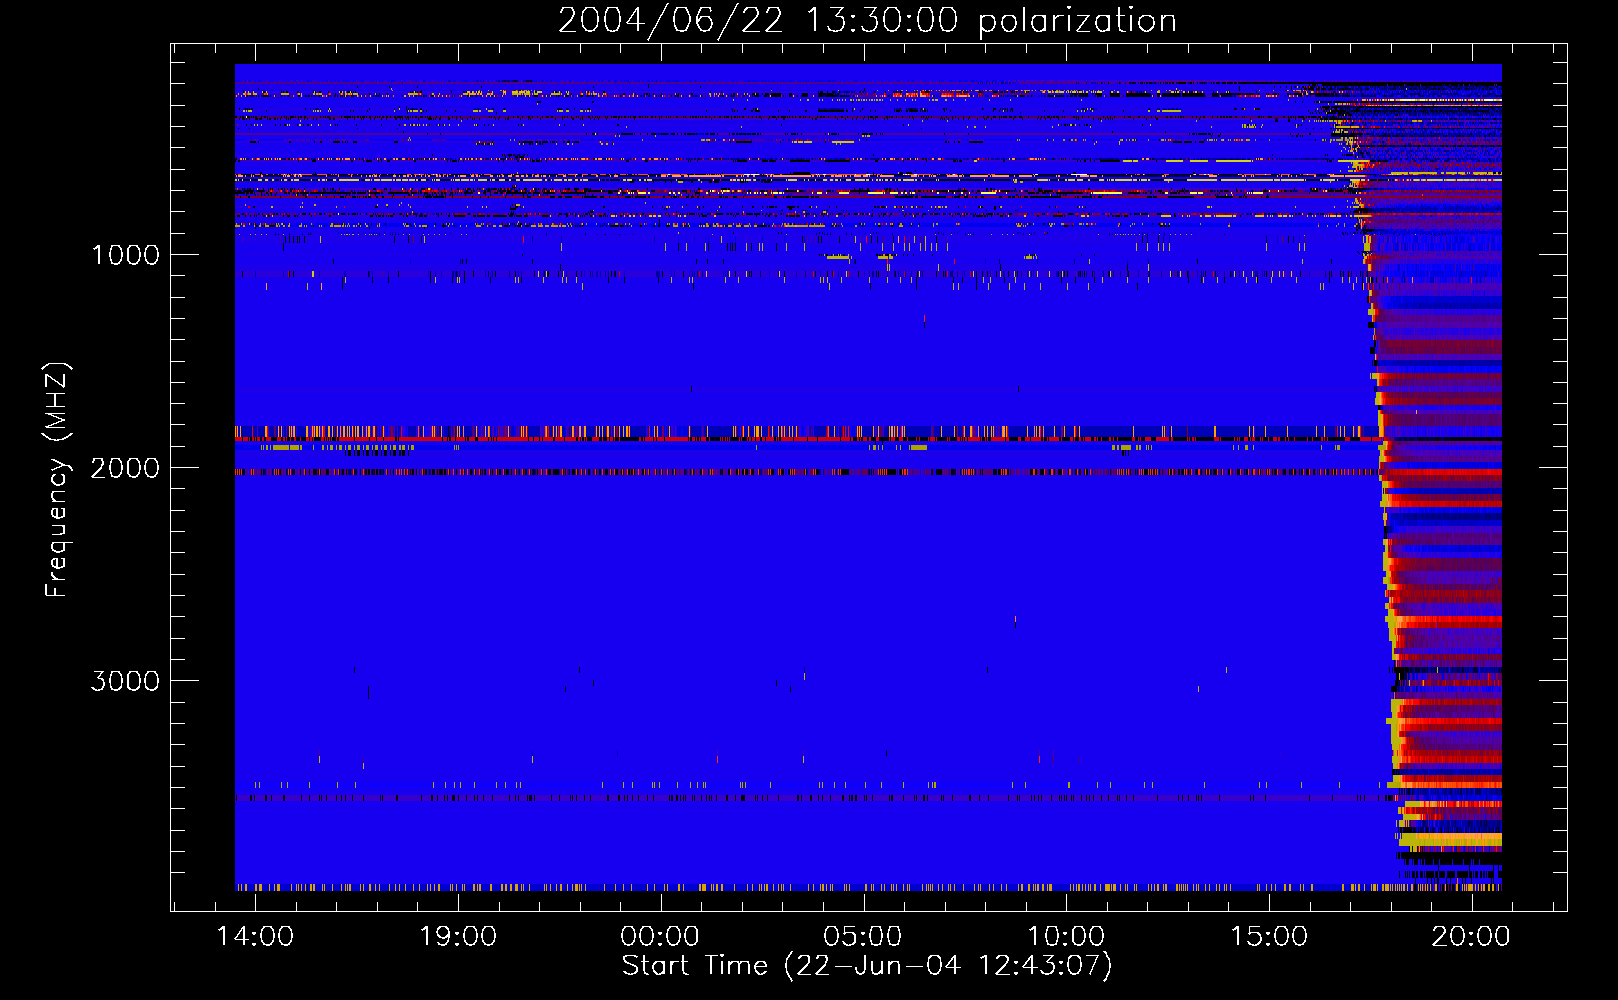The height and width of the screenshot is (1000, 1618).
Task: Click the 20:00 time tick label
Action: pyautogui.click(x=1471, y=937)
